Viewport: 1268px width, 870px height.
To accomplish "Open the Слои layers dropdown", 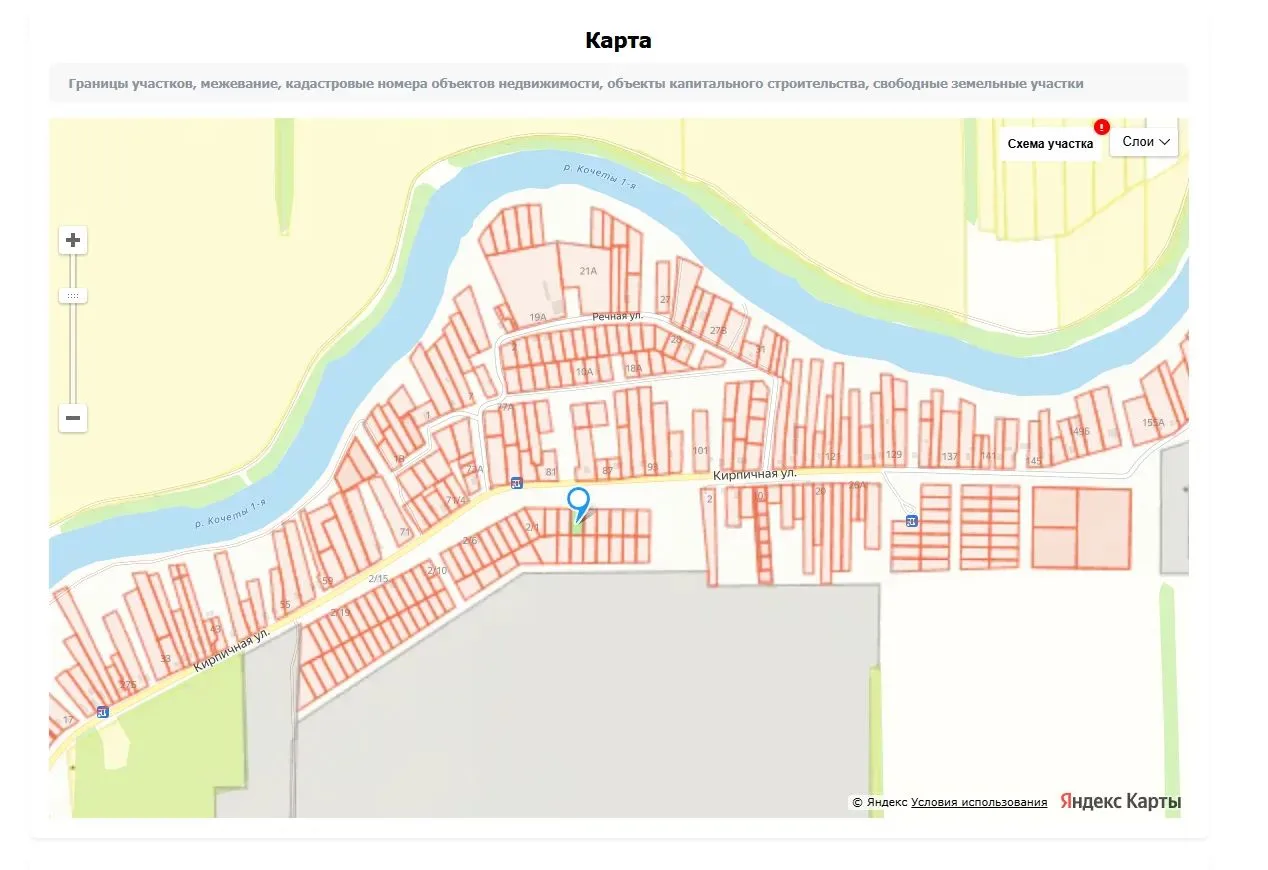I will [x=1145, y=142].
